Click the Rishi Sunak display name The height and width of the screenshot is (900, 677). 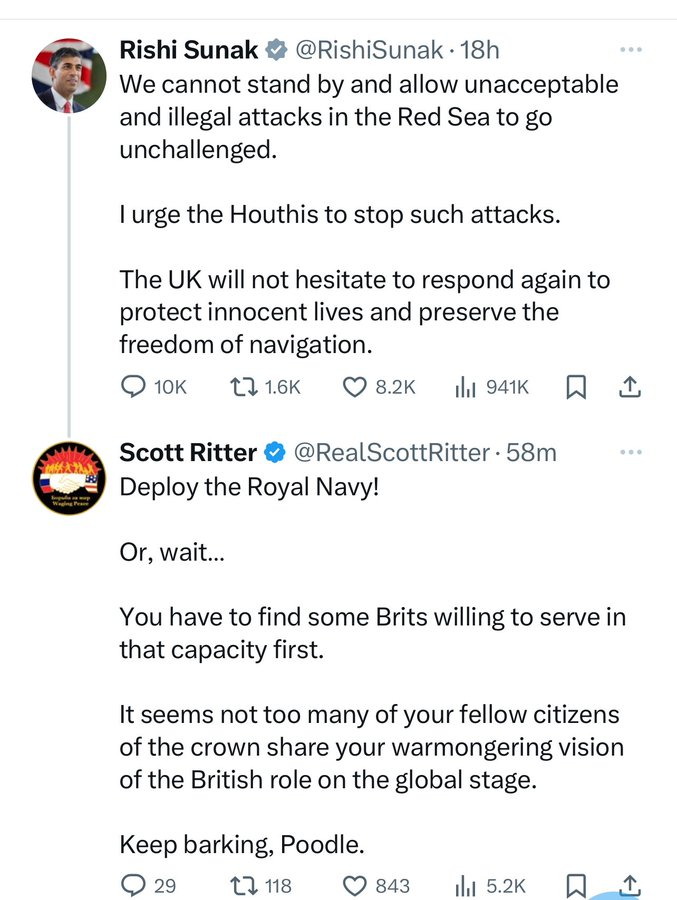(x=189, y=50)
